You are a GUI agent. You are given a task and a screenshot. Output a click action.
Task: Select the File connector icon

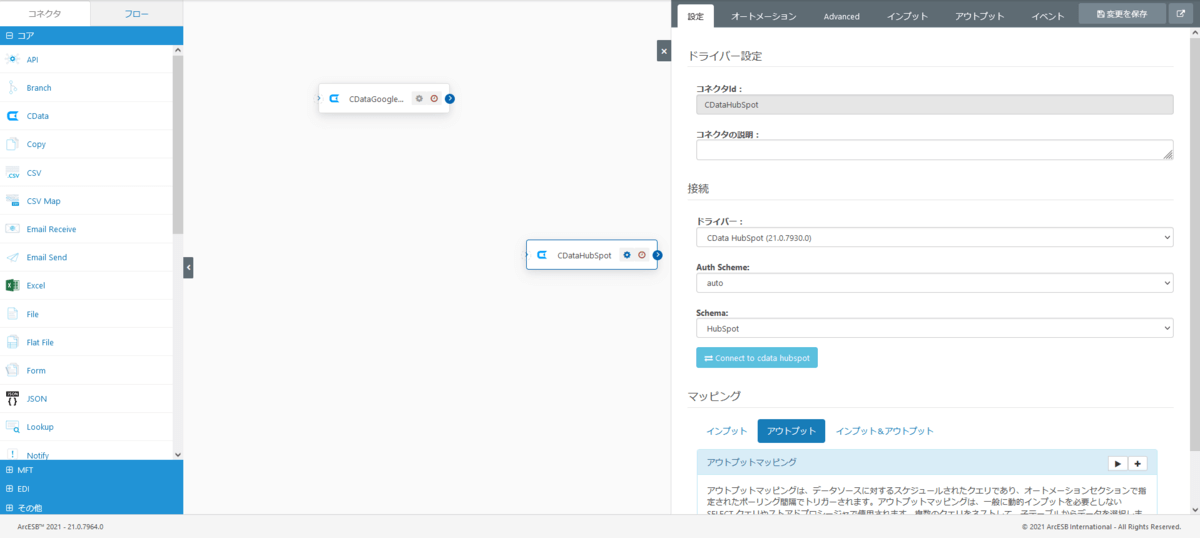(13, 314)
